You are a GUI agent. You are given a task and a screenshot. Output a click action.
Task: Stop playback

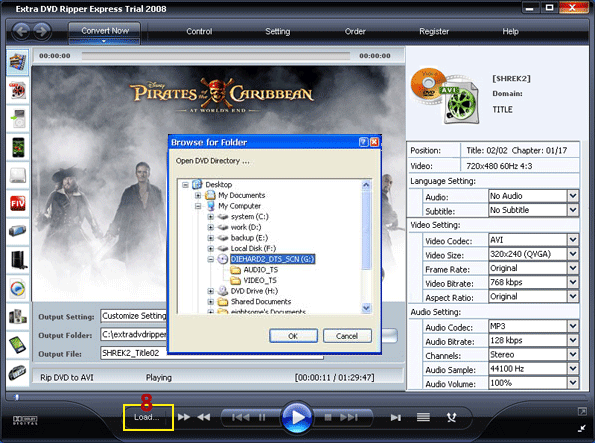pyautogui.click(x=328, y=418)
